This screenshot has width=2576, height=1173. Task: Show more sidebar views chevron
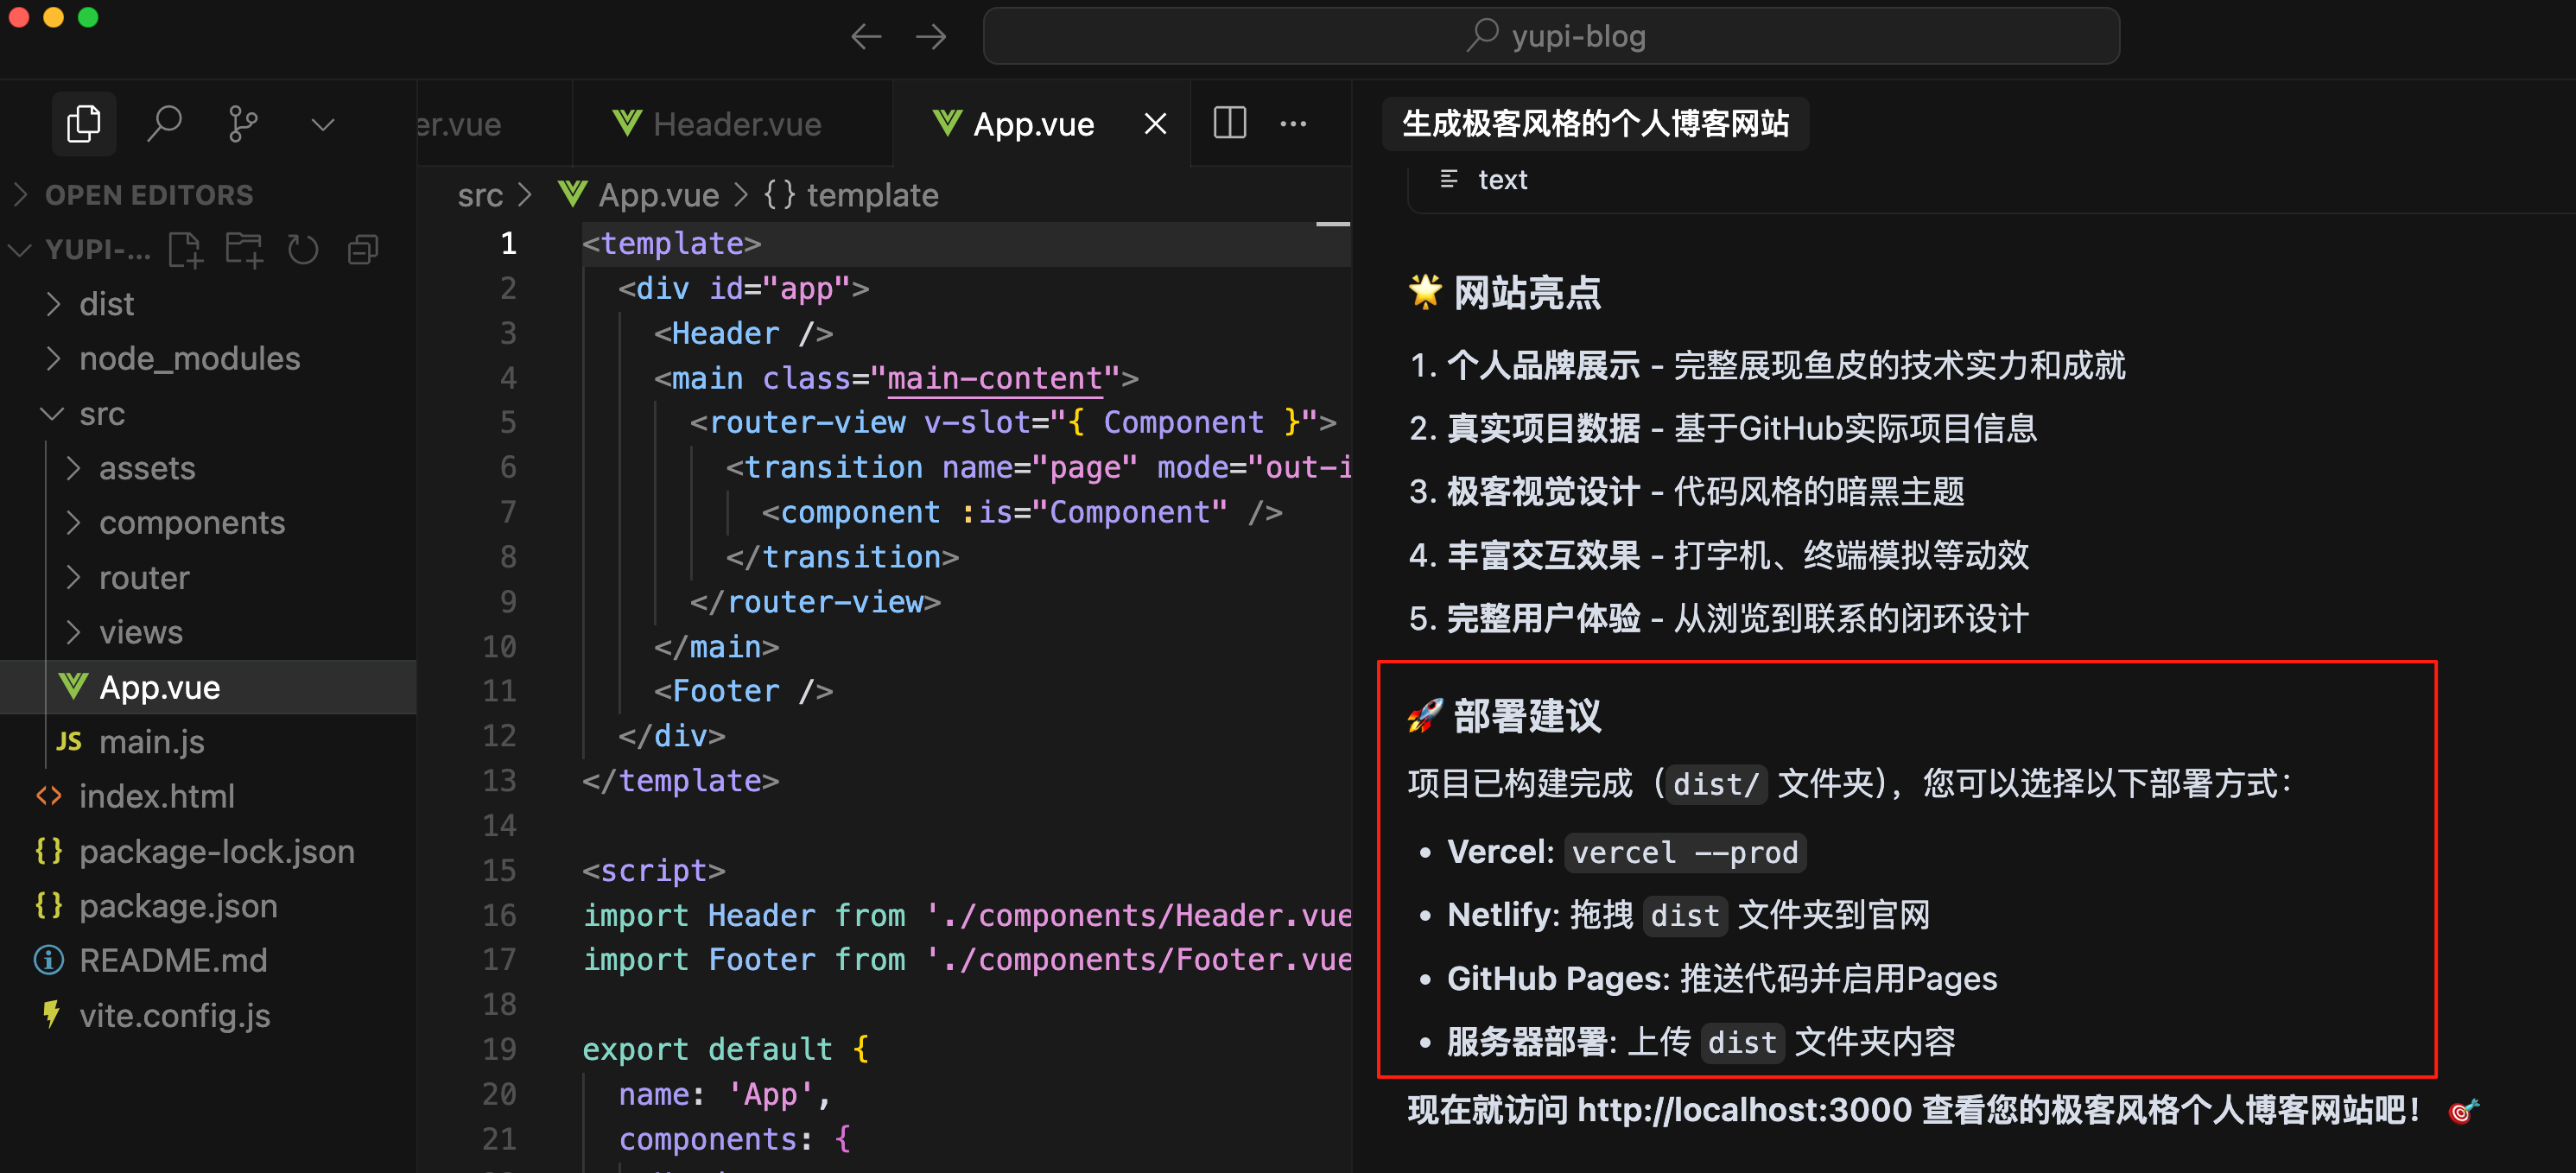click(322, 125)
